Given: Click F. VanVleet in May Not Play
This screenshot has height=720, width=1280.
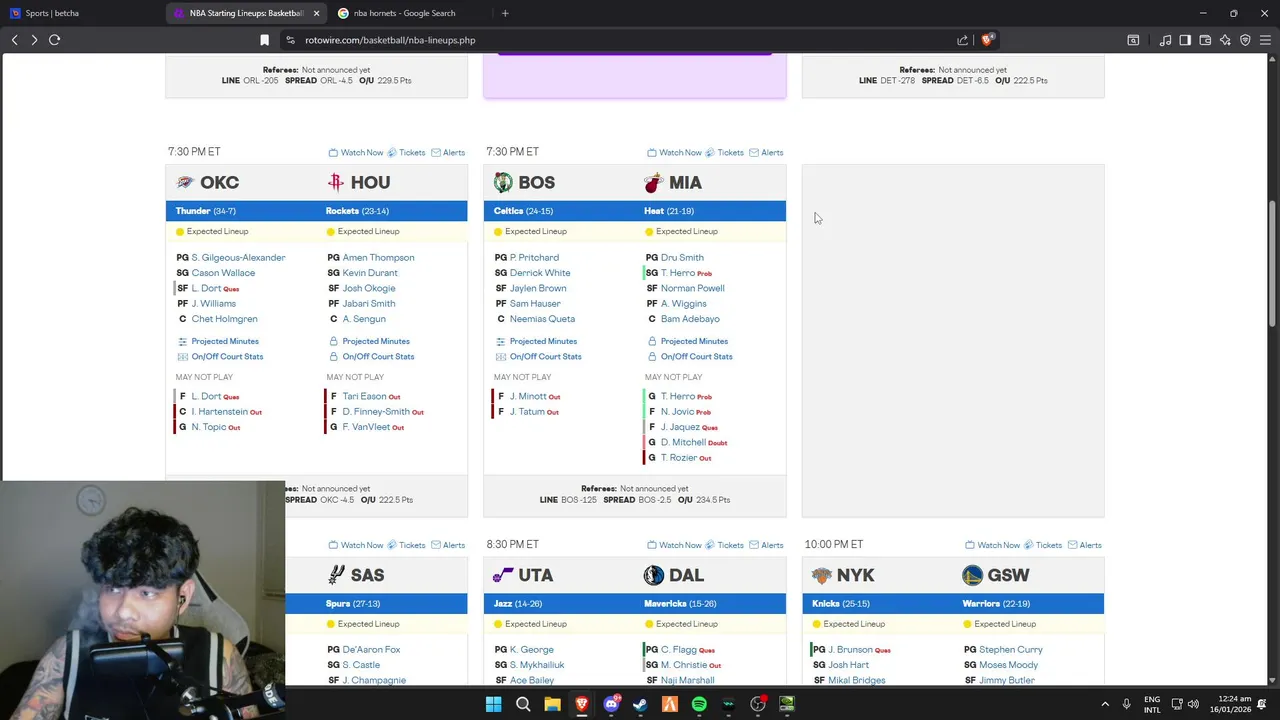Looking at the screenshot, I should tap(366, 427).
